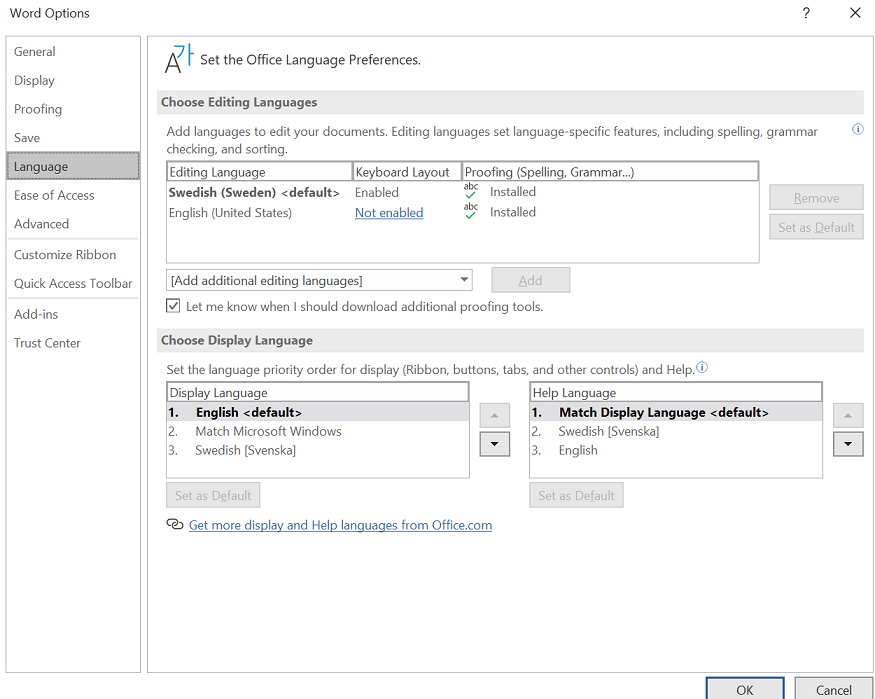
Task: Click proofing check icon for Swedish (Sweden)
Action: [x=471, y=191]
